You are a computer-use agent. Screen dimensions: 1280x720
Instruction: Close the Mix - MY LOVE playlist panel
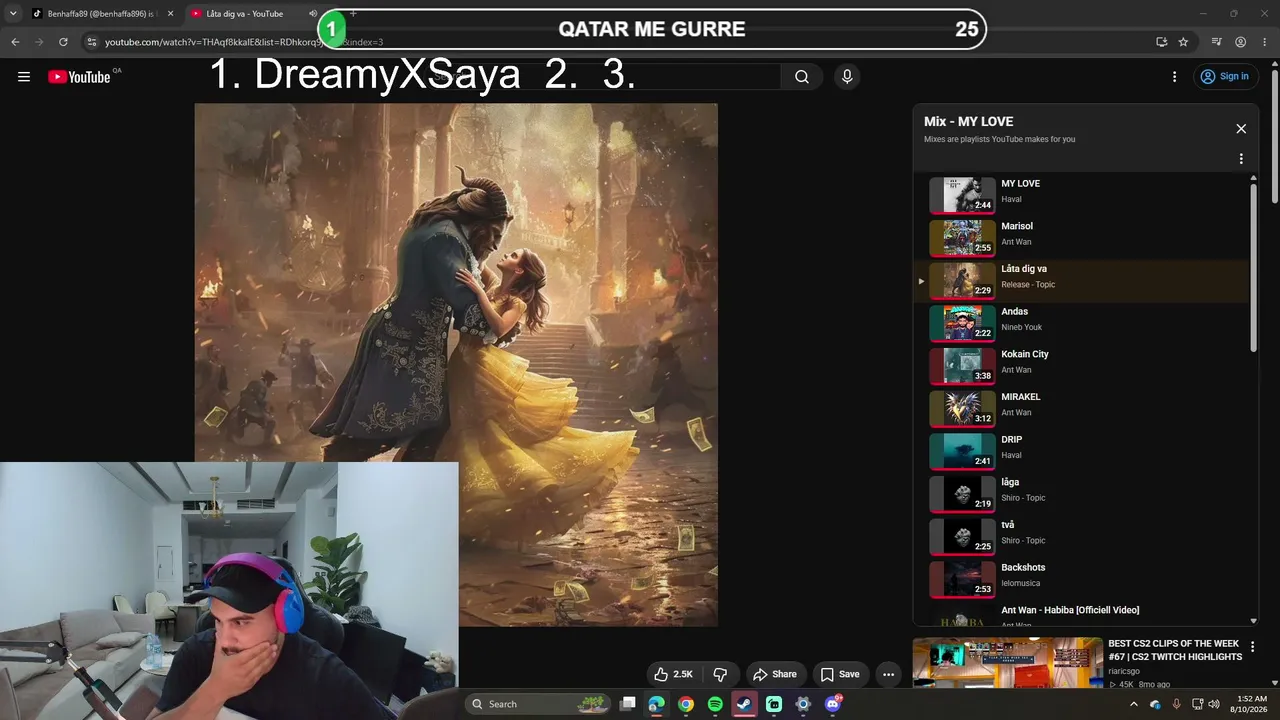(1241, 129)
